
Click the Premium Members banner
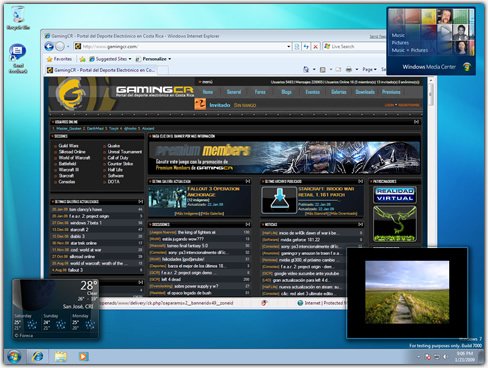[284, 157]
